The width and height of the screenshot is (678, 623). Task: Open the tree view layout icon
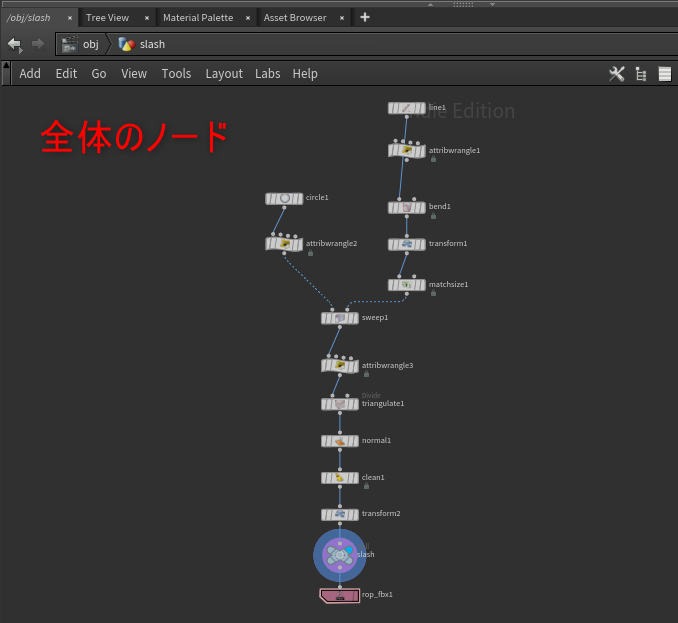[x=641, y=74]
